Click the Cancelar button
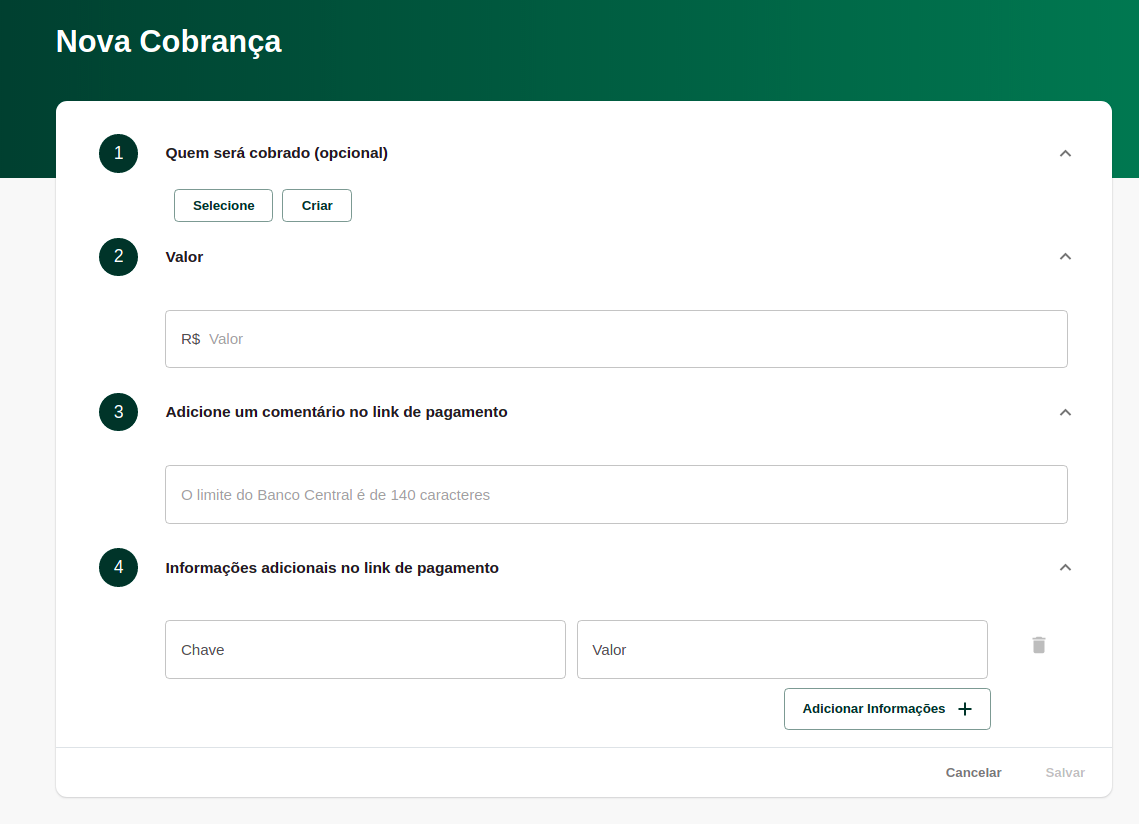 (973, 773)
